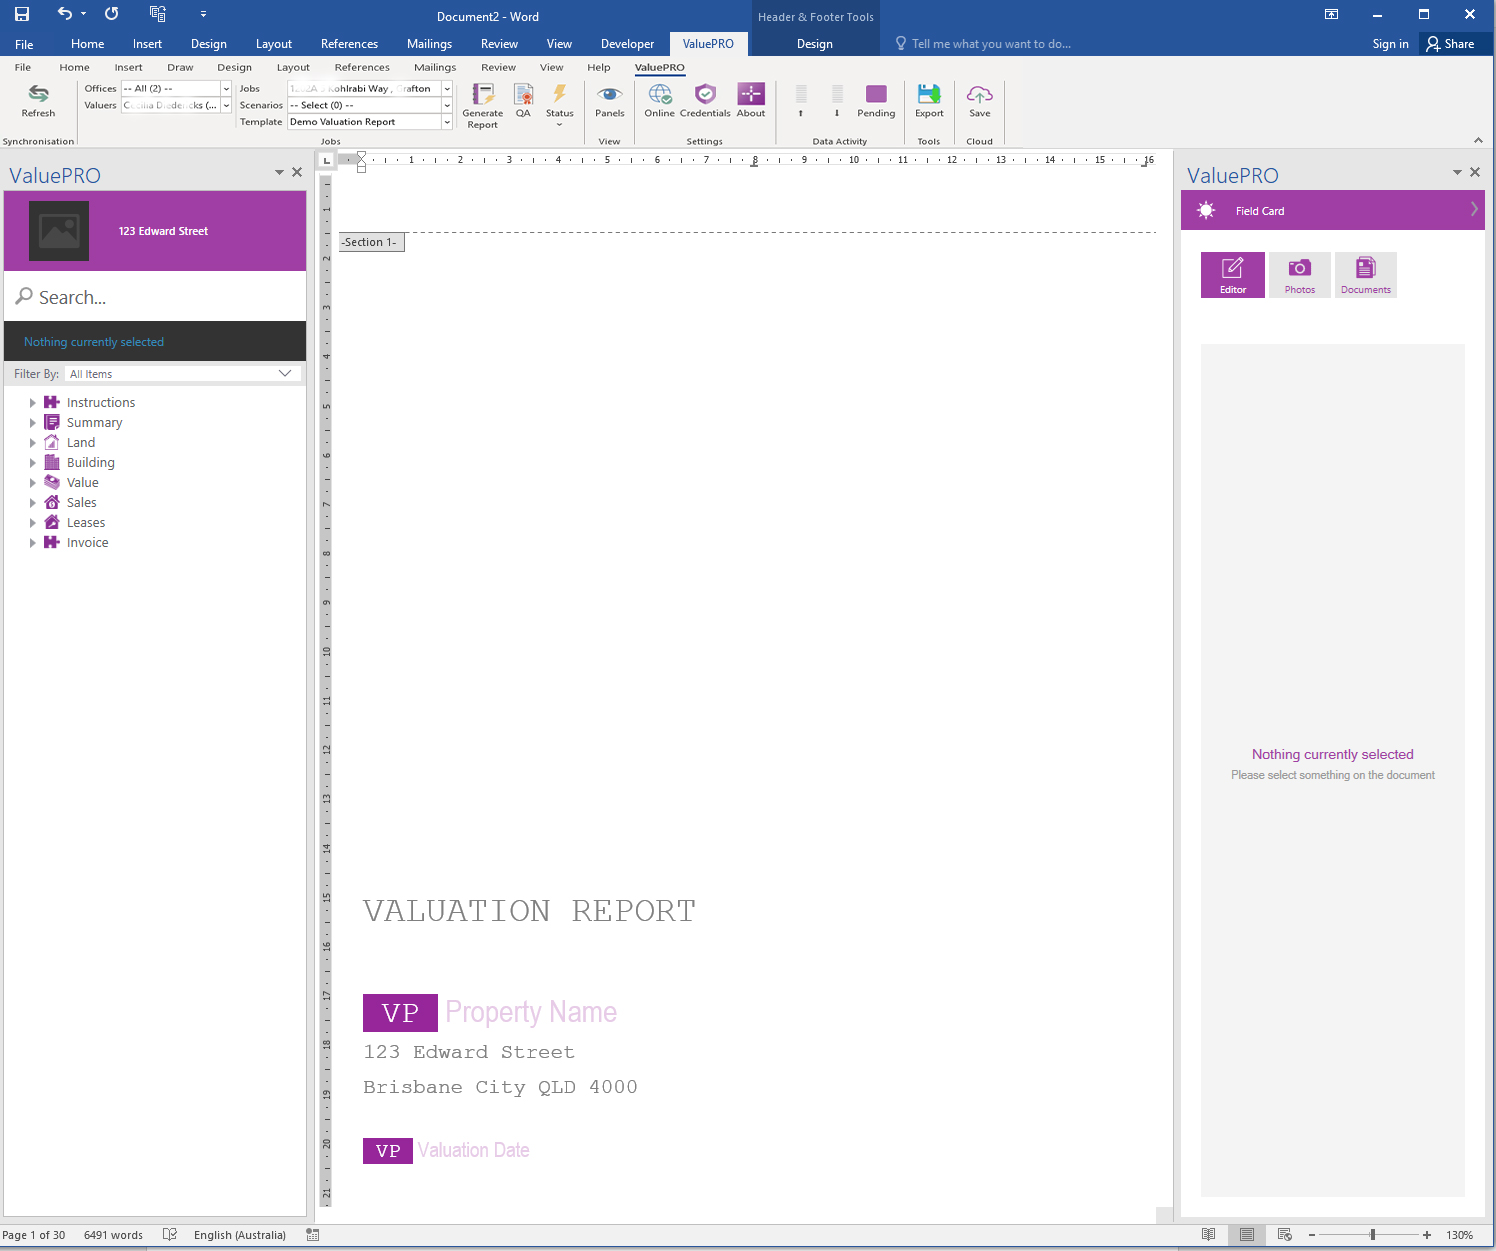Click the Field Card header bar

1332,211
